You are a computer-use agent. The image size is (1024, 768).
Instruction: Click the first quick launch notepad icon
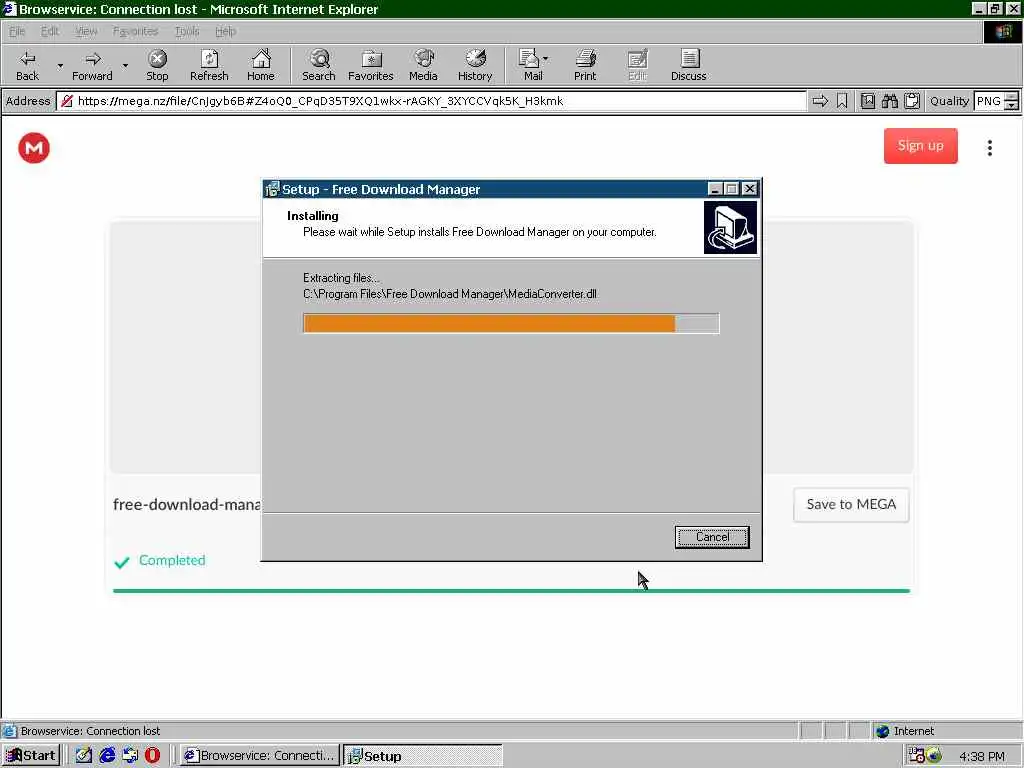[x=84, y=756]
